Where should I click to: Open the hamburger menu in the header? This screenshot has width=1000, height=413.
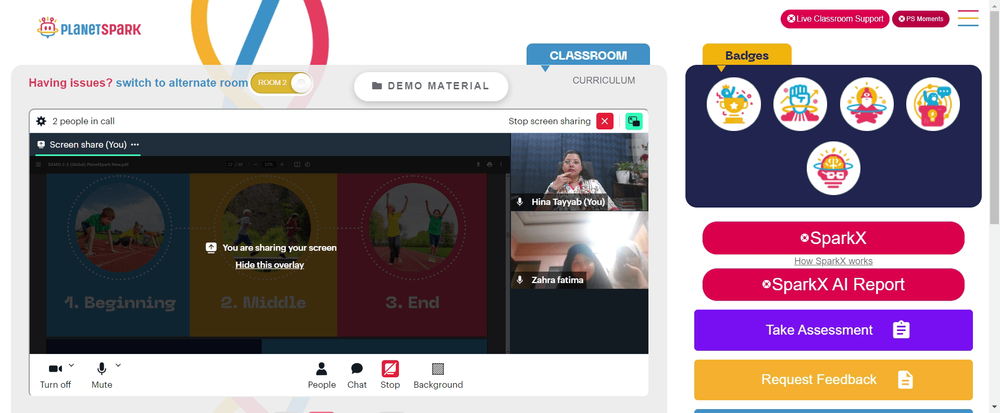pyautogui.click(x=968, y=18)
